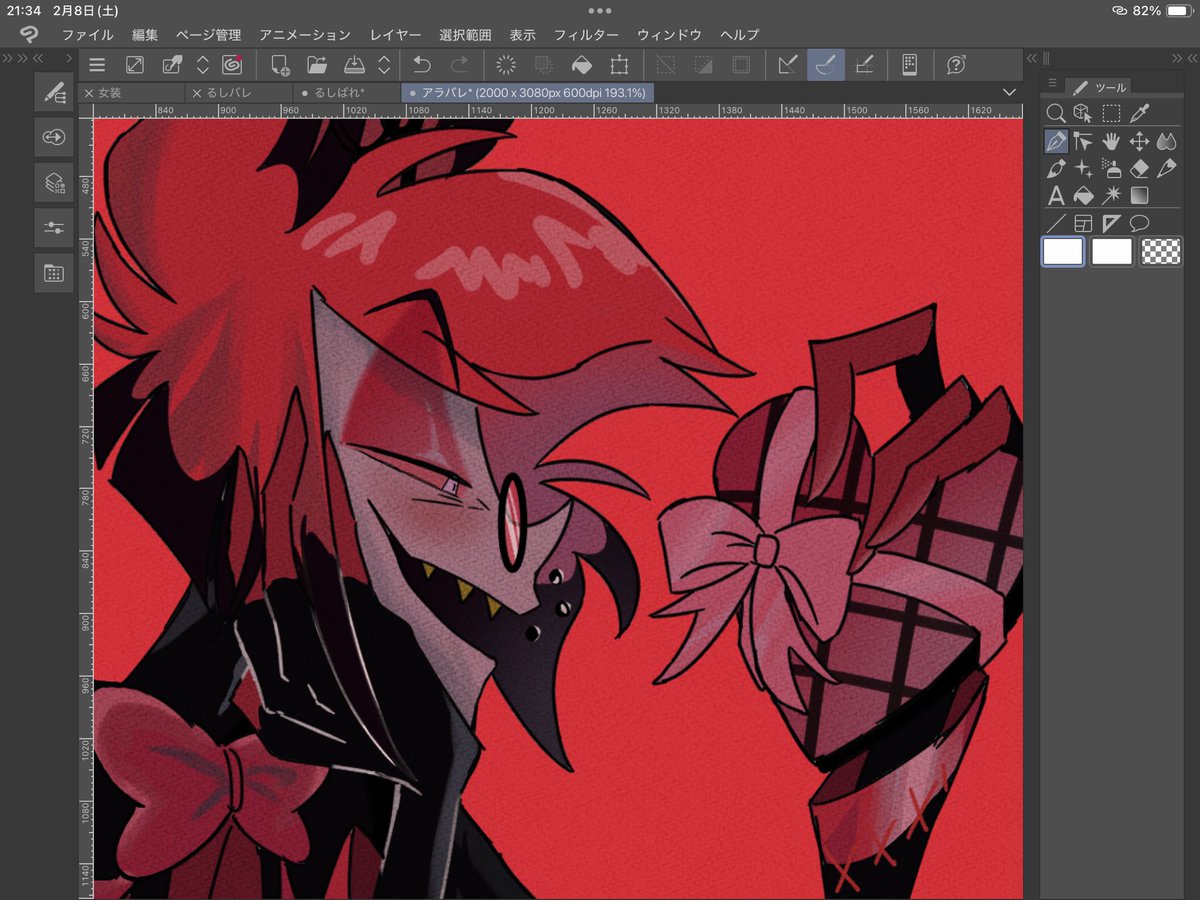Click the Clip Studio logo beside ファイル
Viewport: 1200px width, 900px height.
pos(30,35)
